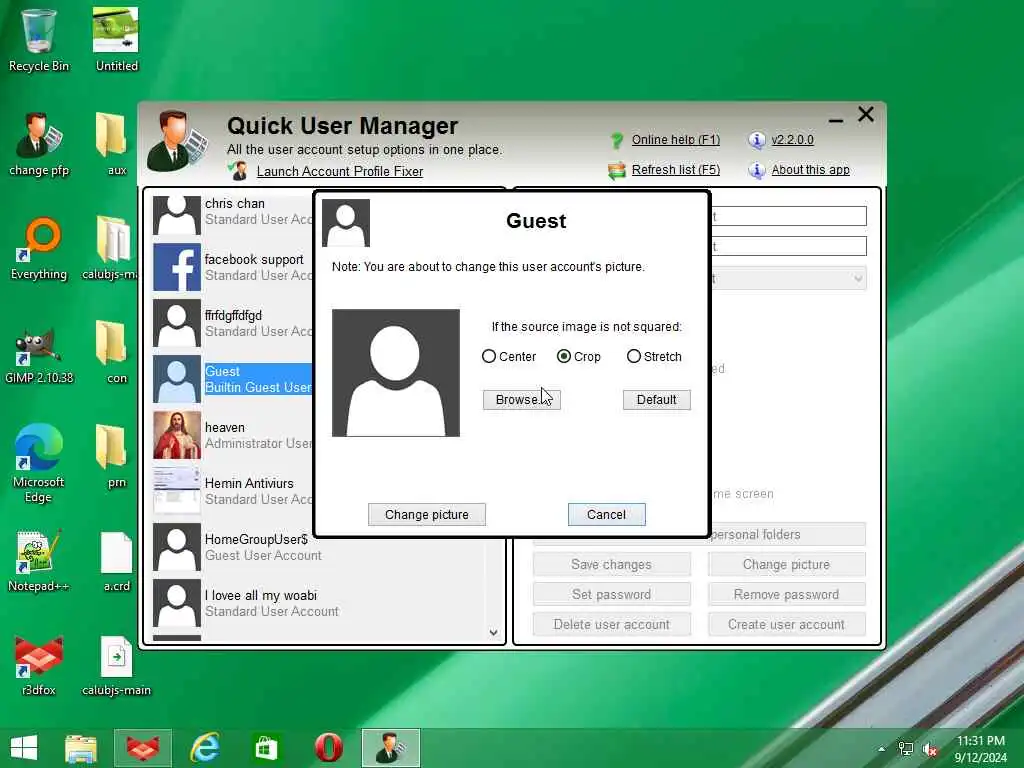Screen dimensions: 1024x768
Task: Click the Delete user account button
Action: (611, 624)
